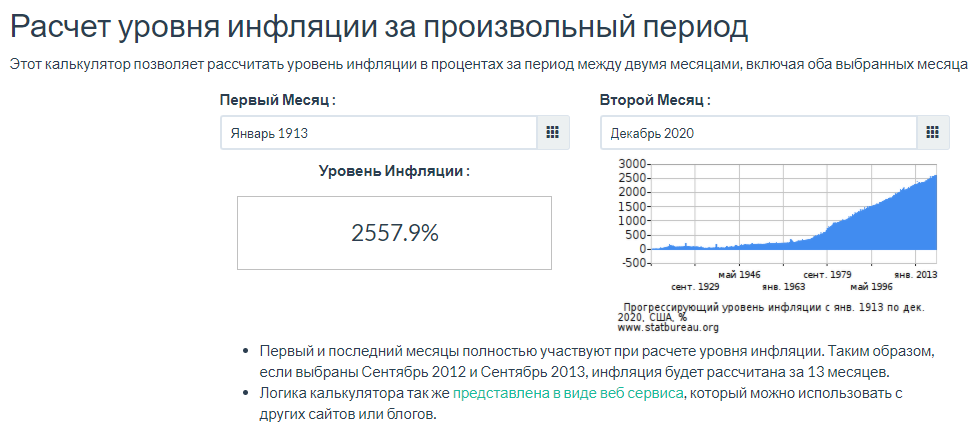Click the 'май 1946' chart axis label
Viewport: 977px width, 430px height.
point(740,273)
